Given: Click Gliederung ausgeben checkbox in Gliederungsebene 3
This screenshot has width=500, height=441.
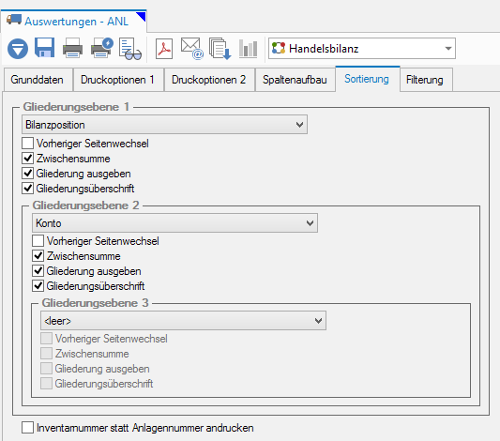Looking at the screenshot, I should click(46, 368).
